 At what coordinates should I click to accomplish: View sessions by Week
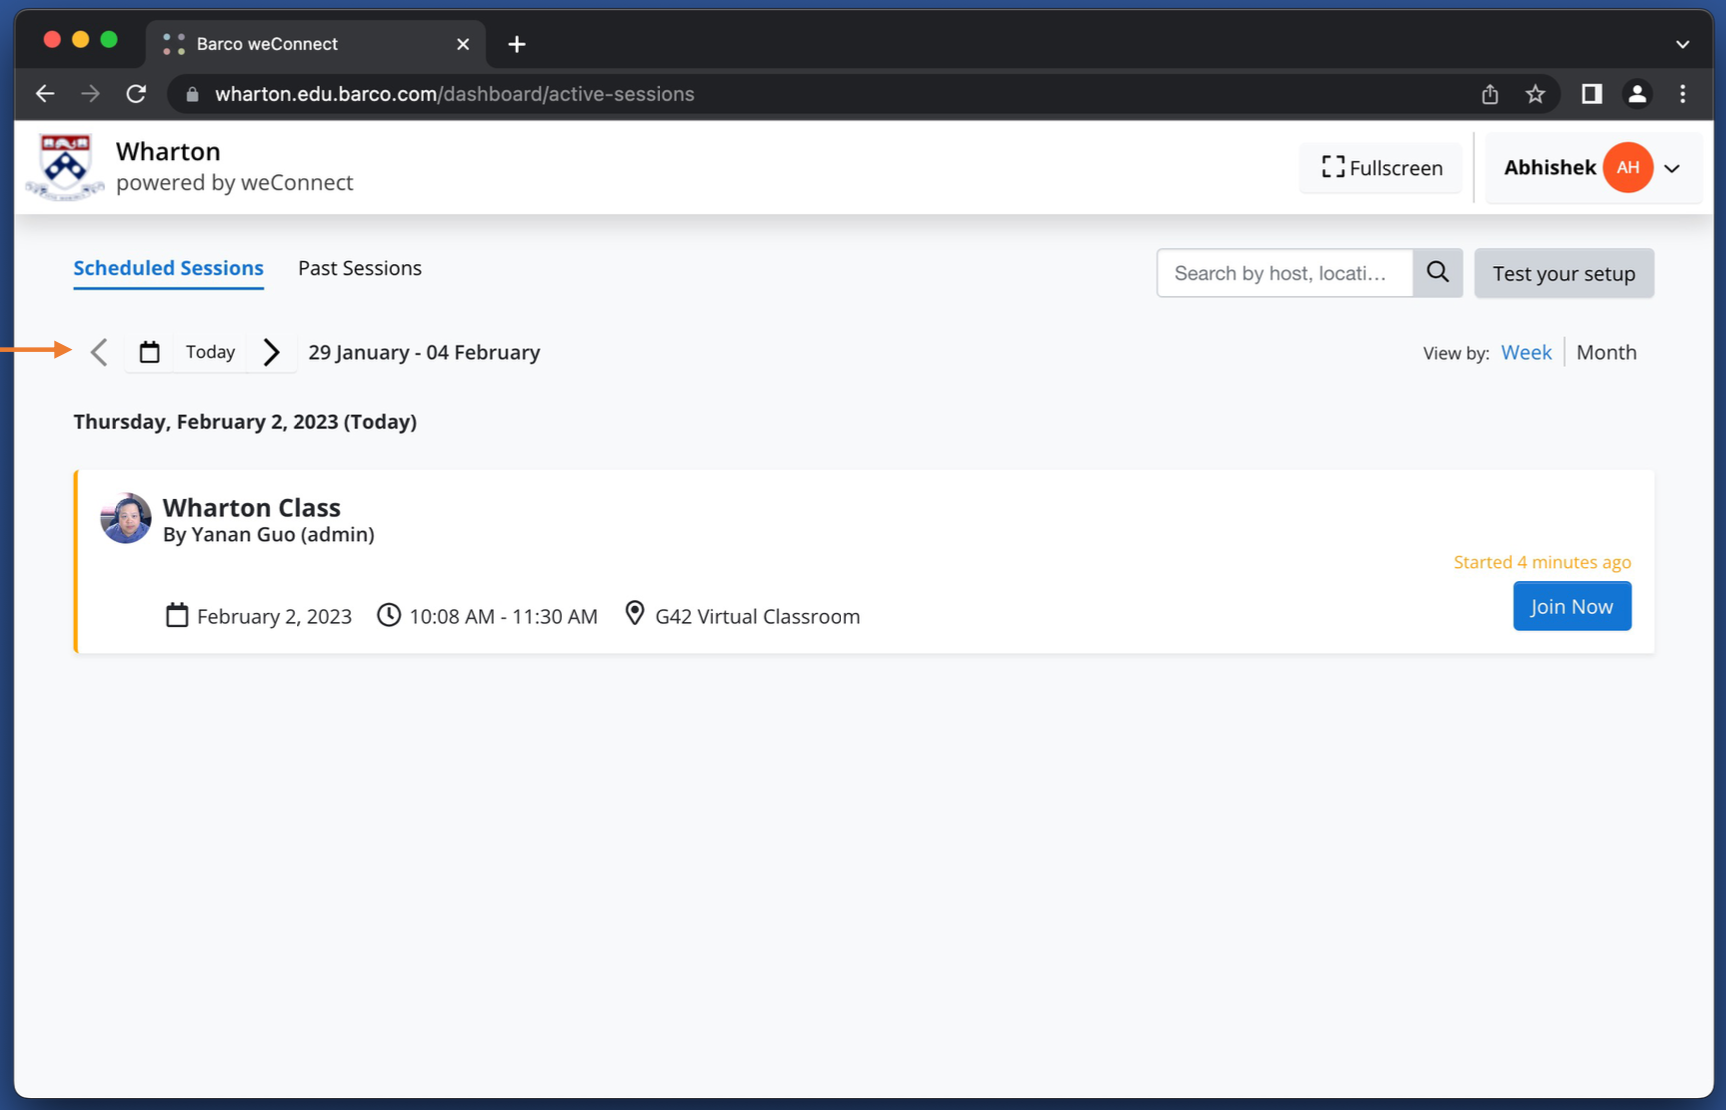[x=1526, y=352]
